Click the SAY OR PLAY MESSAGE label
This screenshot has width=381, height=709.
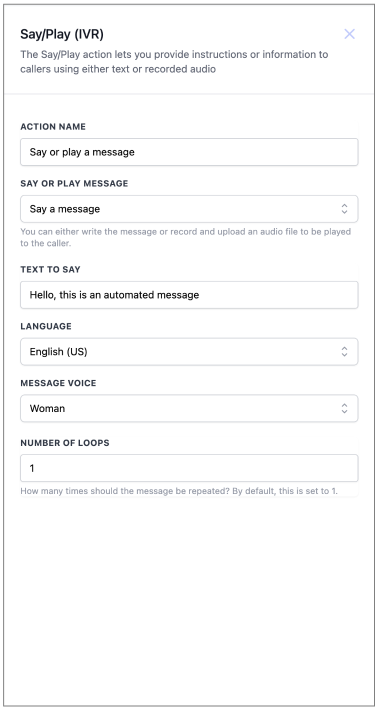pos(74,184)
